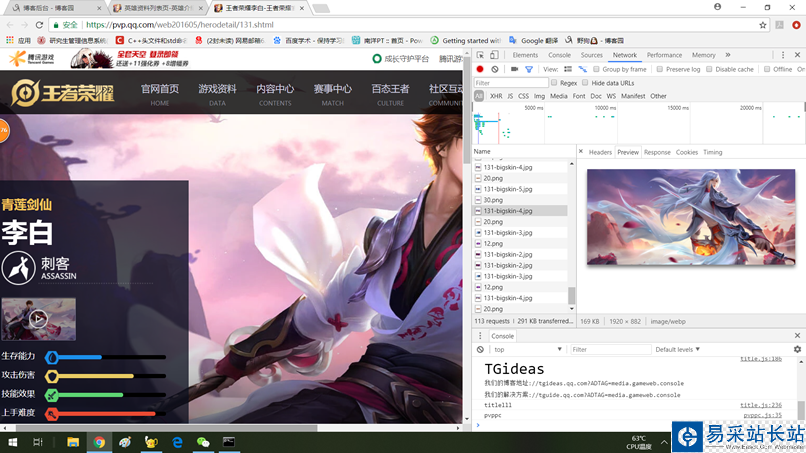Switch to the Memory panel tab
The height and width of the screenshot is (453, 806).
(x=703, y=55)
